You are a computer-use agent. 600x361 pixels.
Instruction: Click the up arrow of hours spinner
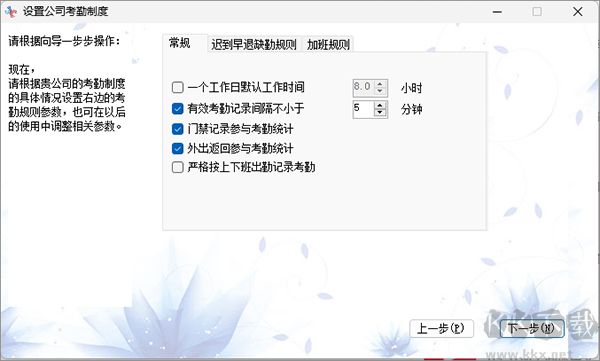(380, 84)
